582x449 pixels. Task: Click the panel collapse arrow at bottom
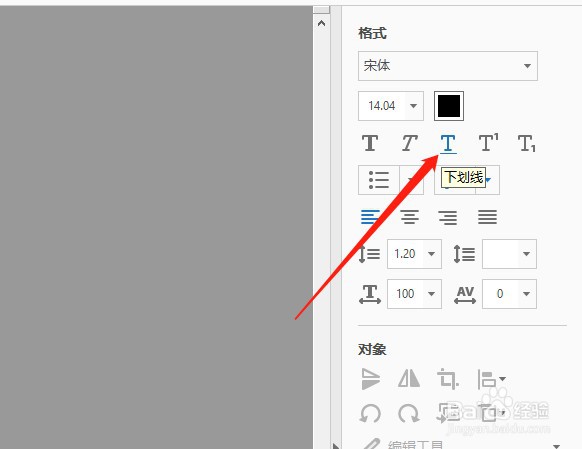click(336, 446)
